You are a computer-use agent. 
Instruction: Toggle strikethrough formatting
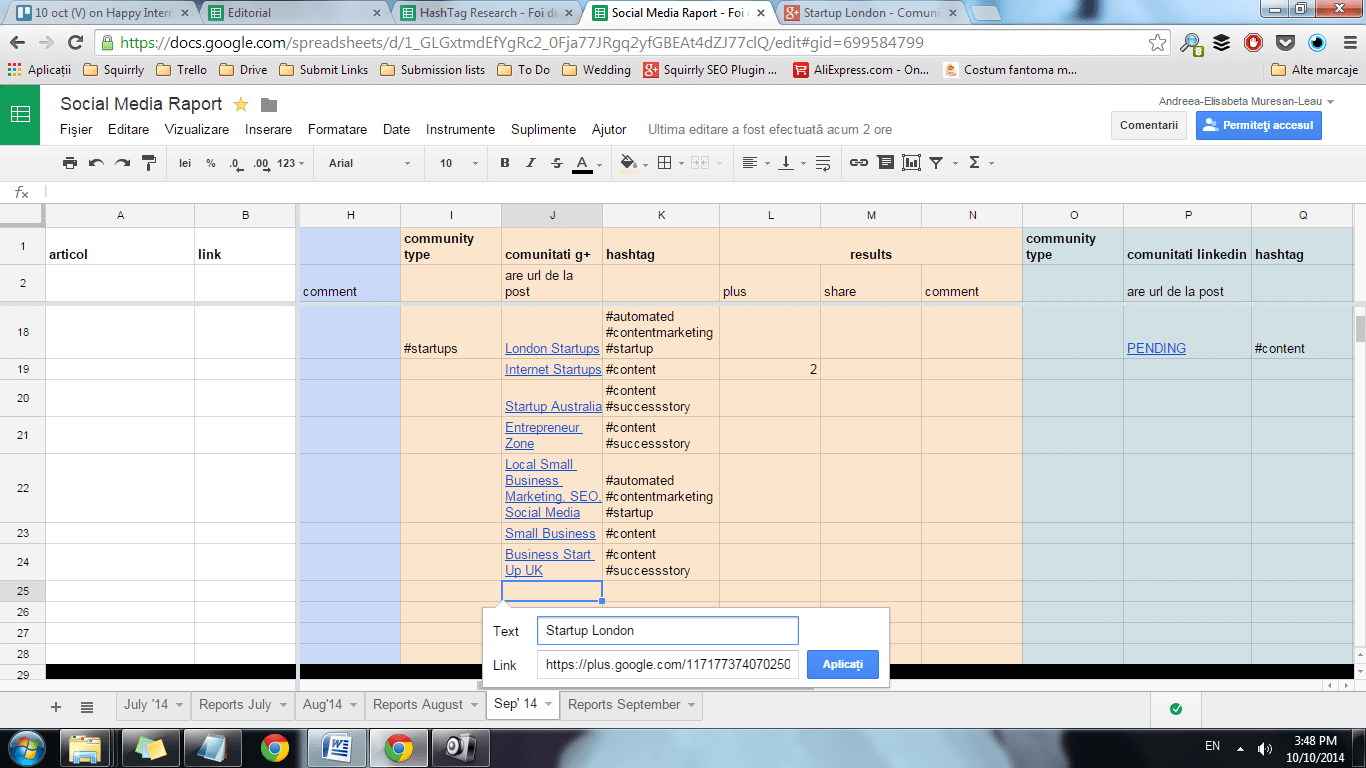pyautogui.click(x=557, y=163)
